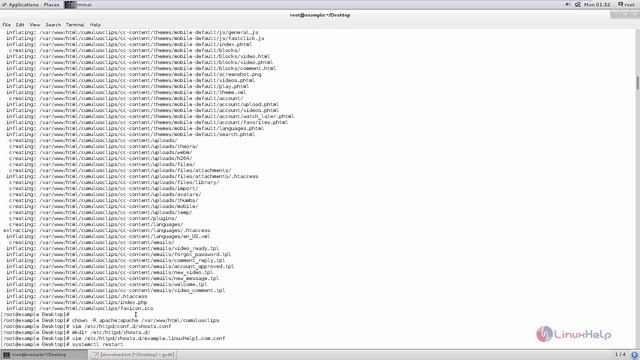Switch to the download.txt gedit taskbar window

(x=133, y=355)
